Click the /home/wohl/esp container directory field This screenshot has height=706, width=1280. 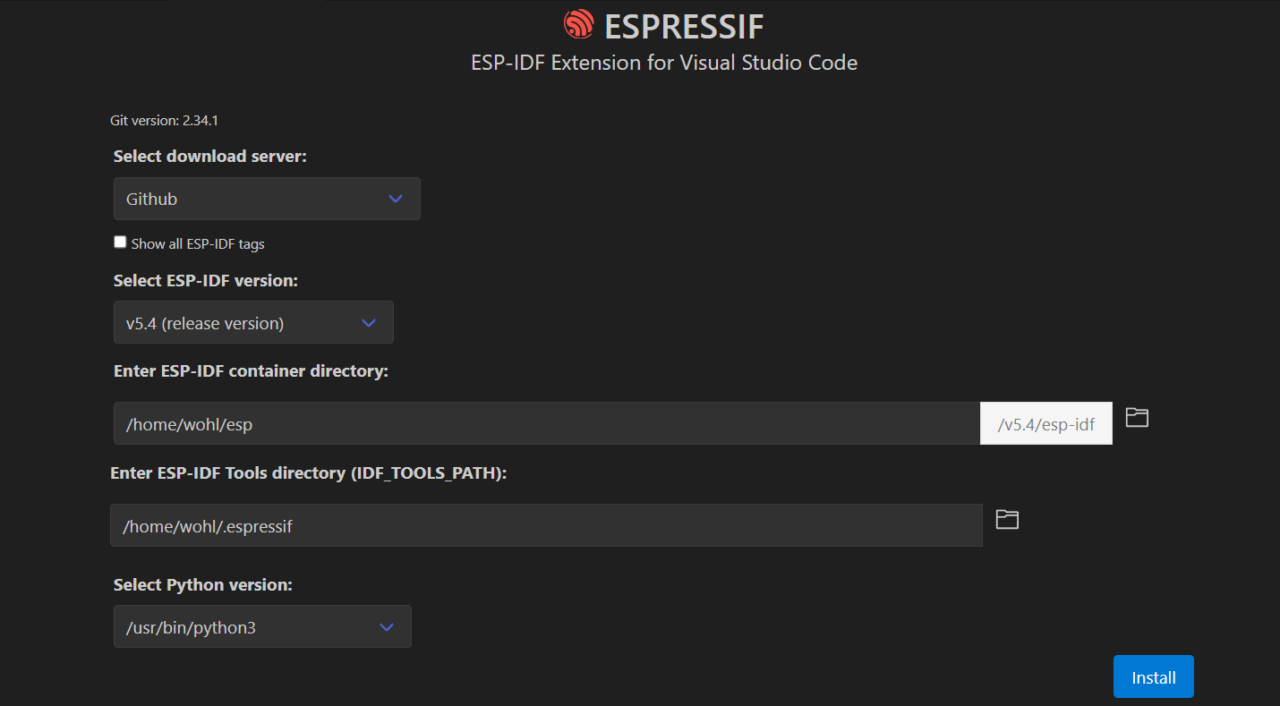click(x=546, y=424)
